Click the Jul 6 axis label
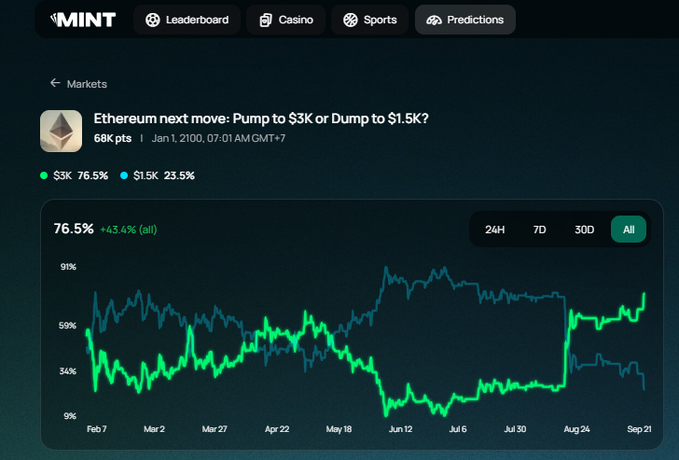This screenshot has height=460, width=679. pos(458,429)
